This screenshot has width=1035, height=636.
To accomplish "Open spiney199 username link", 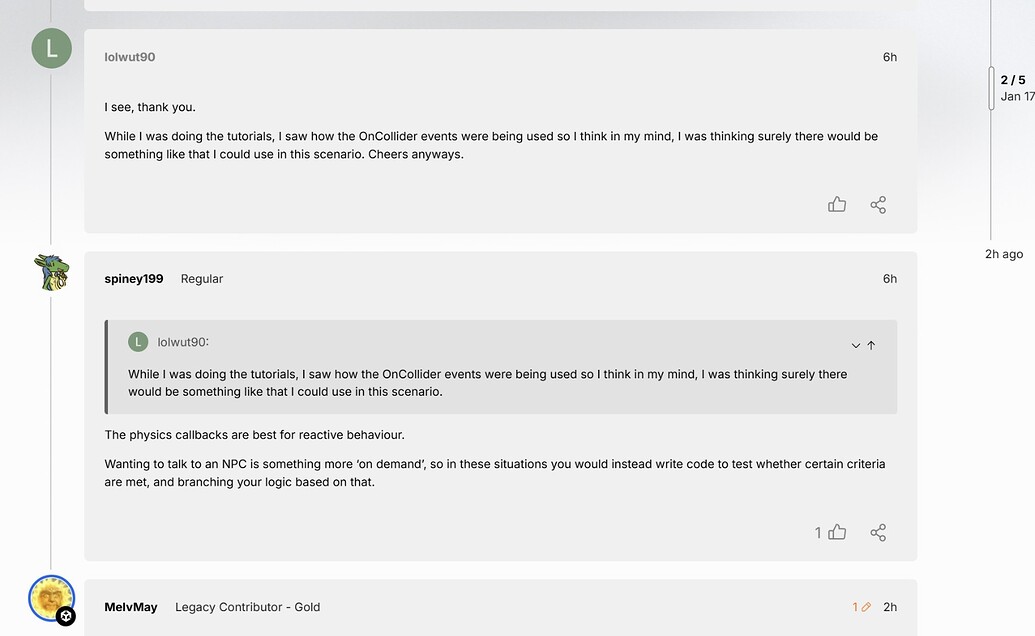I will [134, 279].
